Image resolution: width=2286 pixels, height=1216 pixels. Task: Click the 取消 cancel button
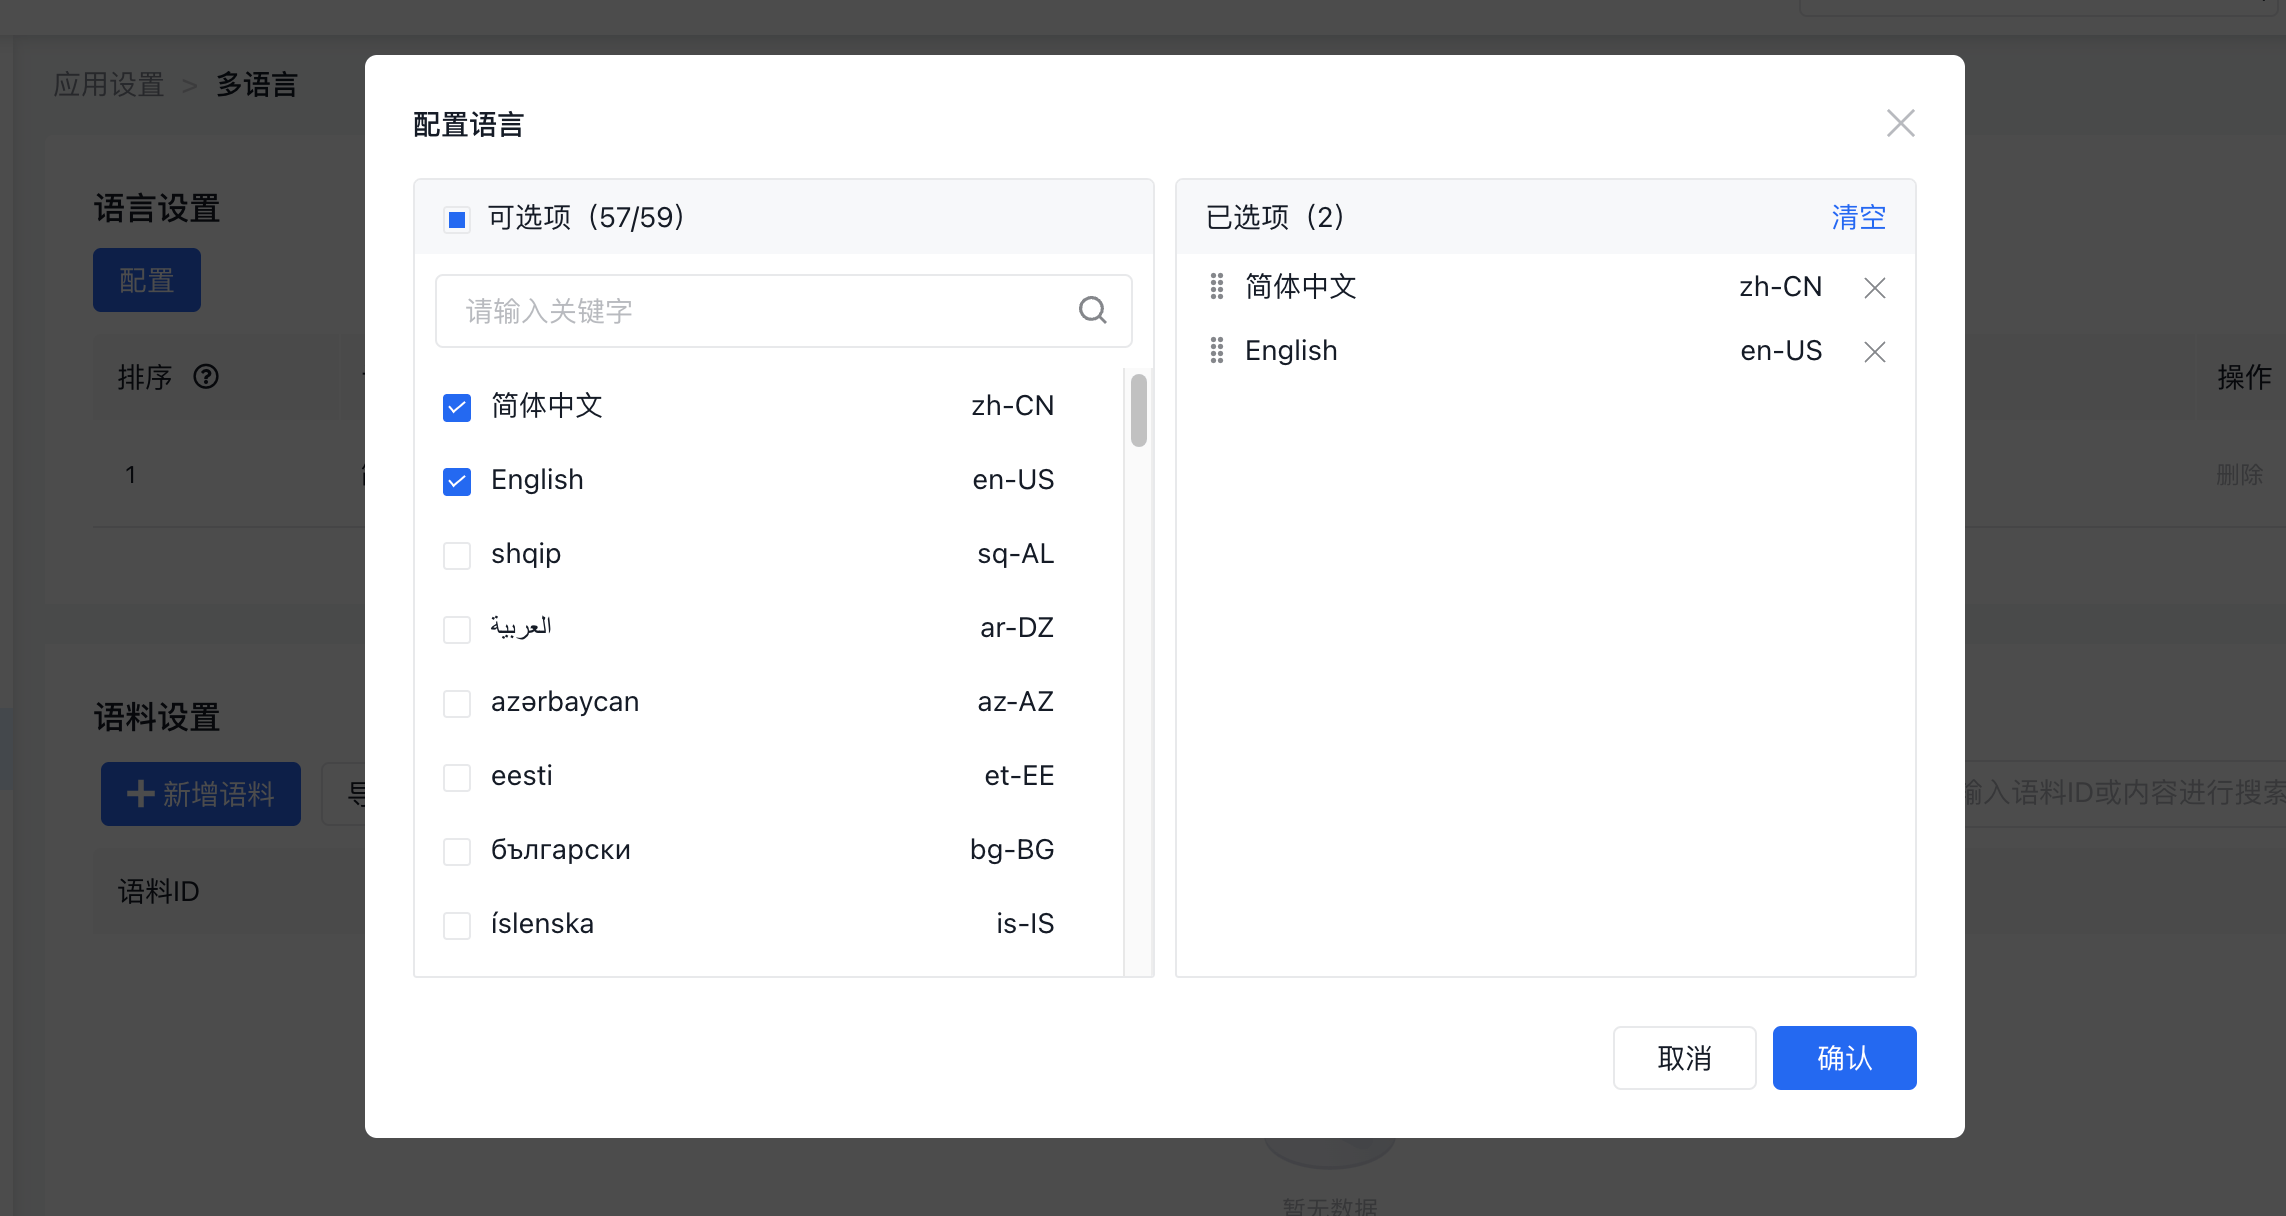pyautogui.click(x=1684, y=1057)
